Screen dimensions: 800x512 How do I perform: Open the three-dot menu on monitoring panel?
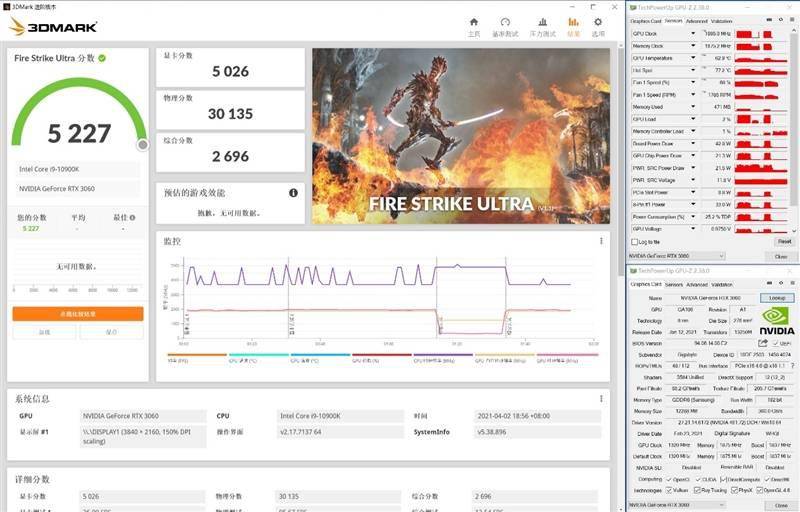pyautogui.click(x=602, y=241)
